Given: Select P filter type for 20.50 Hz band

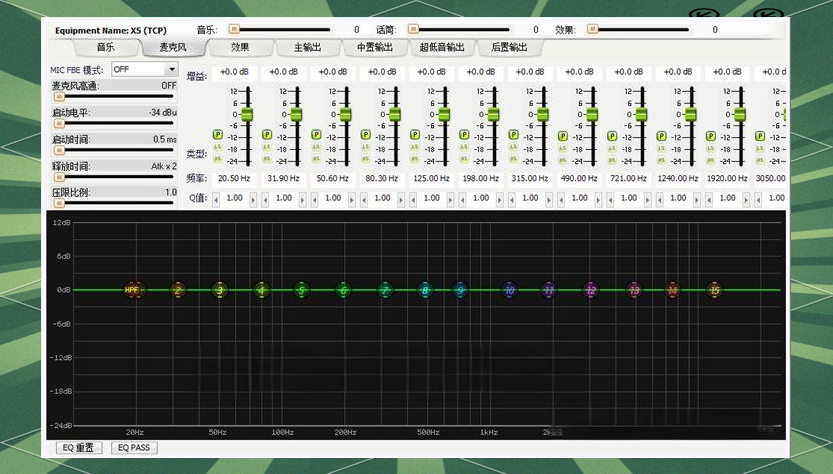Looking at the screenshot, I should (x=217, y=135).
